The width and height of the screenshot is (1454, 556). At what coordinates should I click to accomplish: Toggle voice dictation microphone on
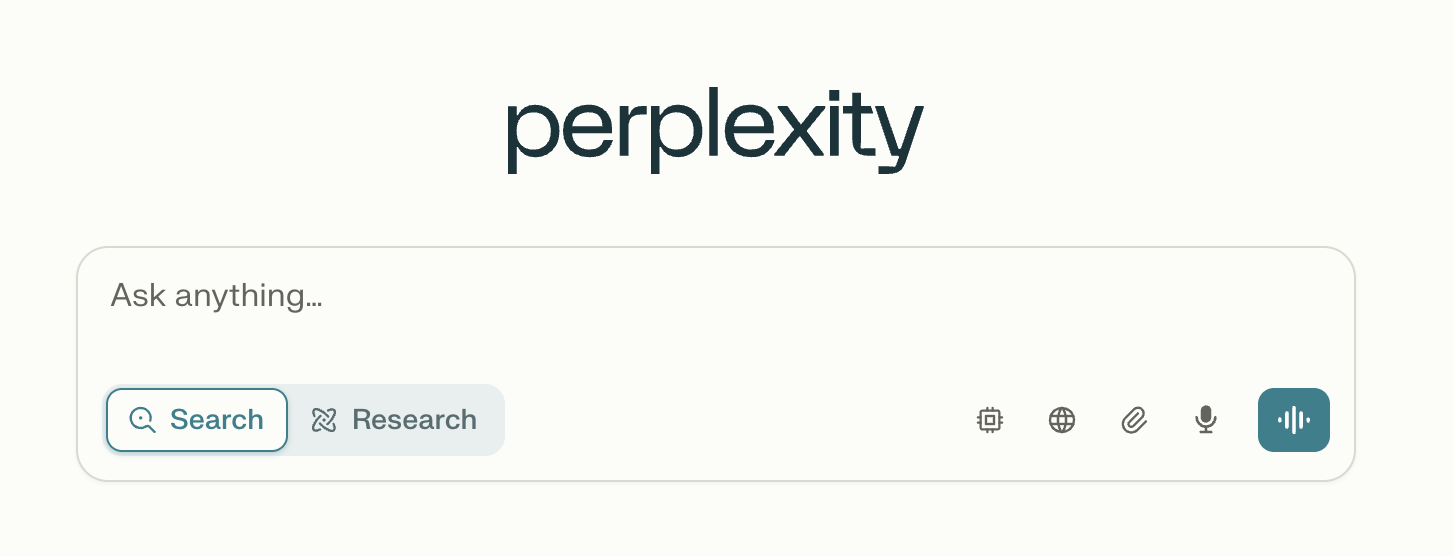click(x=1206, y=420)
